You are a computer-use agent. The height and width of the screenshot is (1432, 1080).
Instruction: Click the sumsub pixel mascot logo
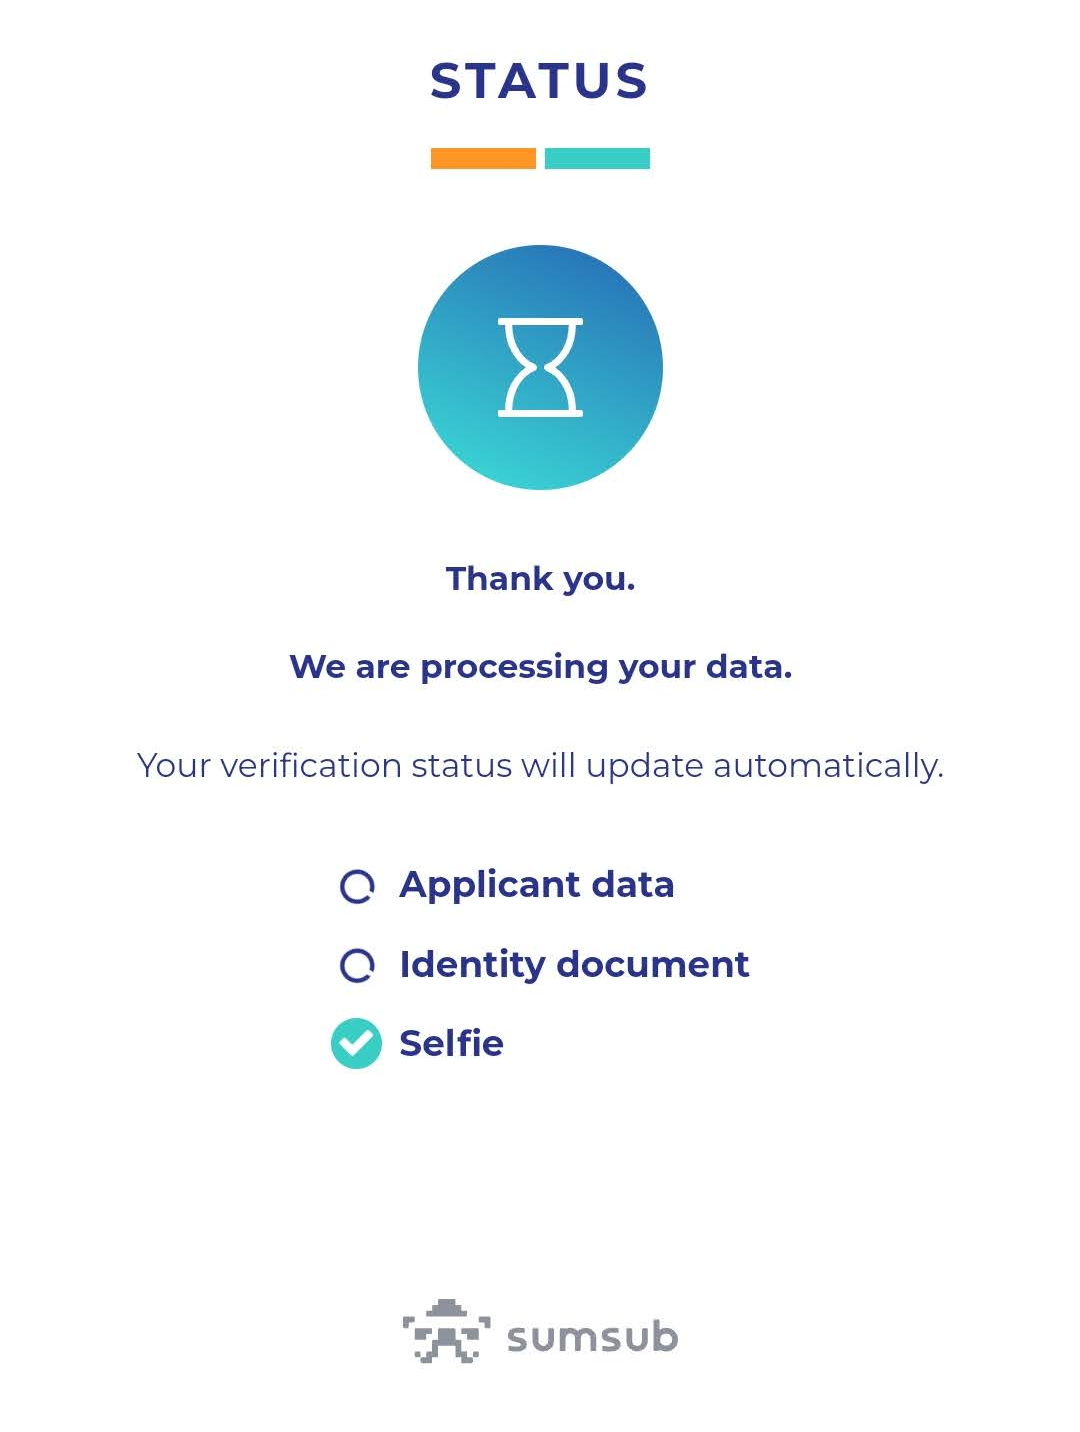click(446, 1332)
